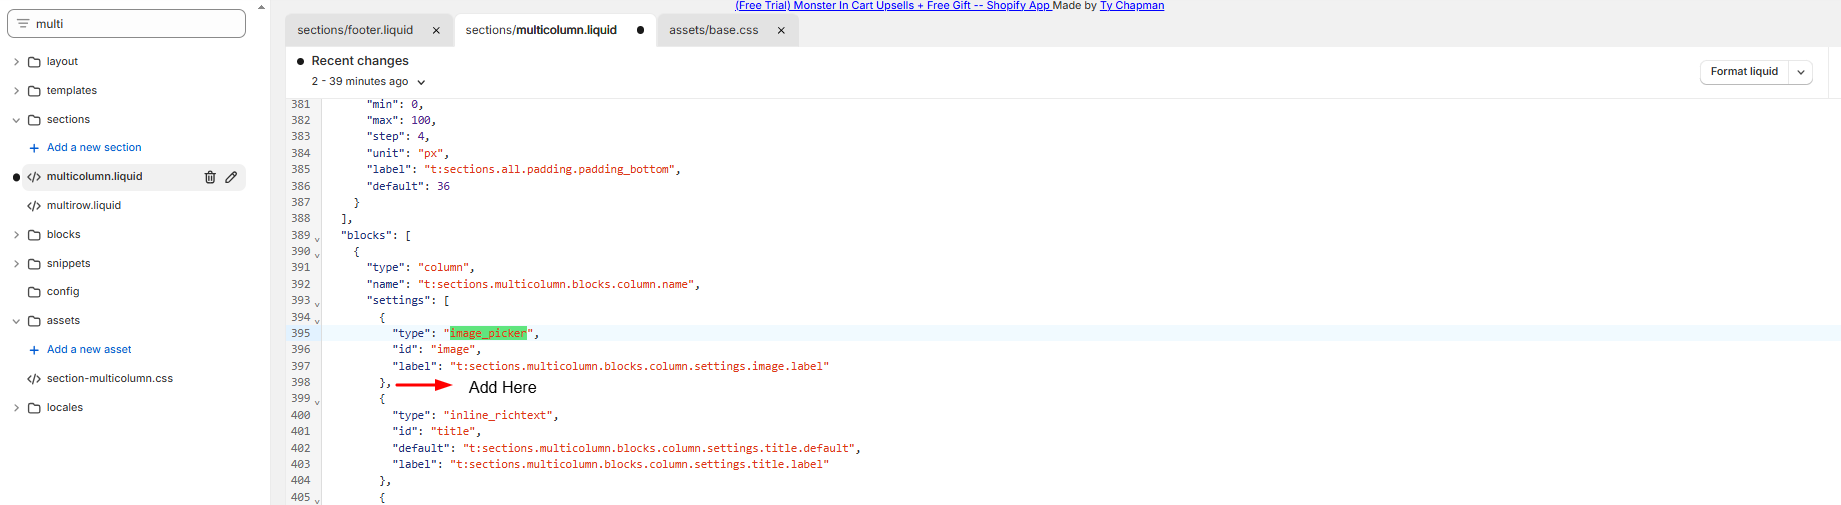Collapse the sections folder

pos(16,120)
